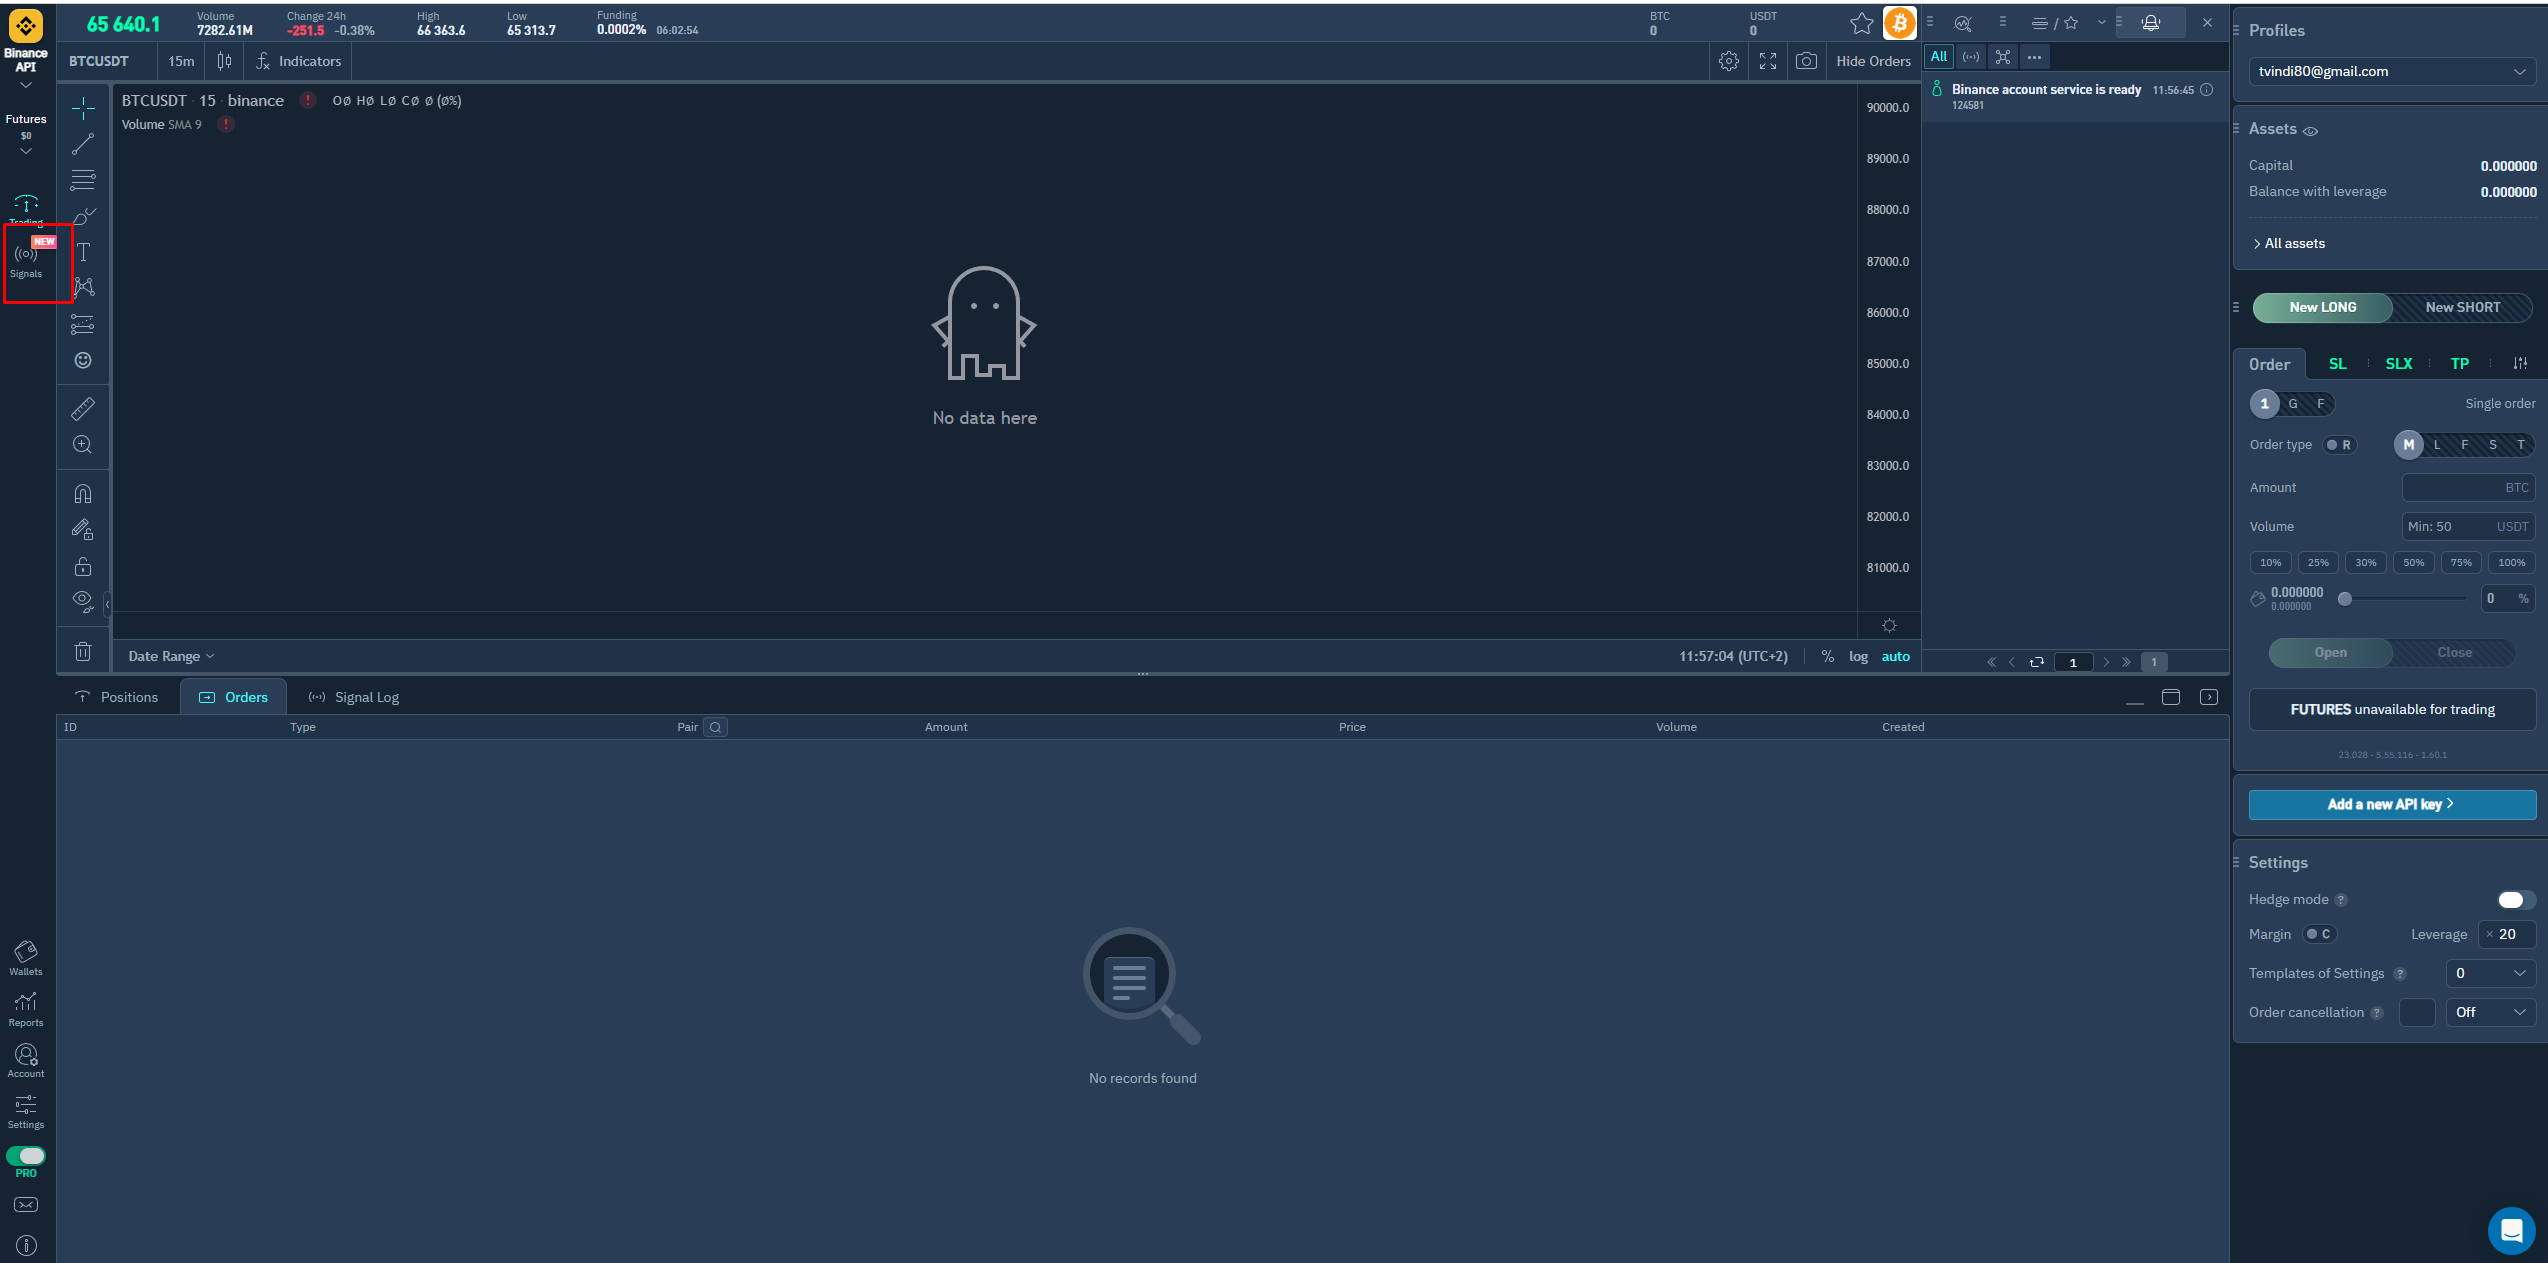Select the trend line drawing tool
Screen dimensions: 2548x1263
coord(83,144)
